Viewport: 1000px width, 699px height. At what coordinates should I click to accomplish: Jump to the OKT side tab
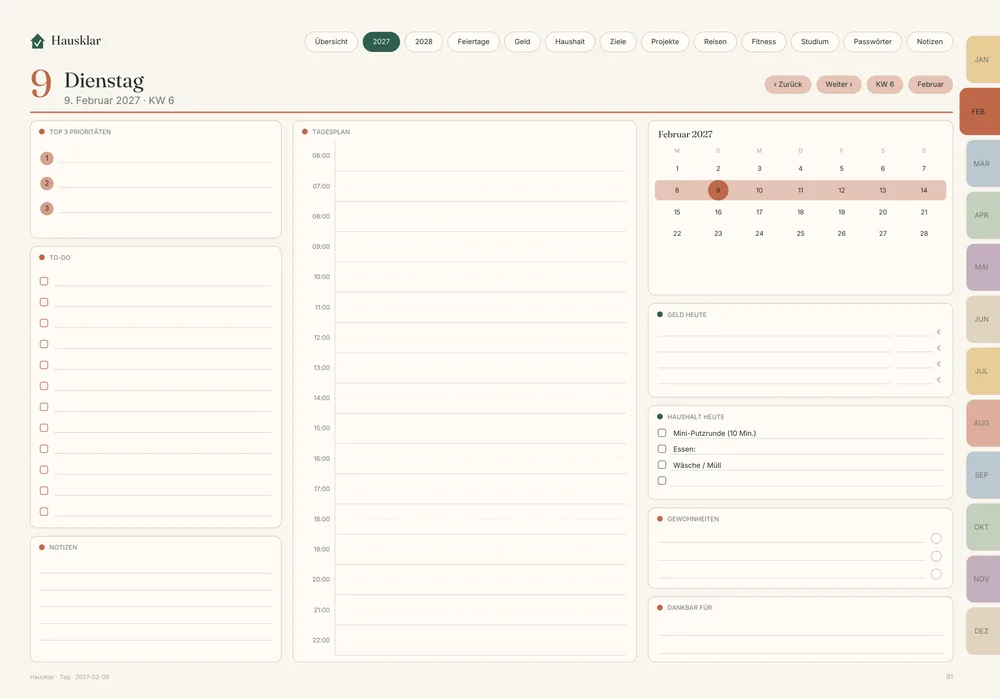coord(982,527)
